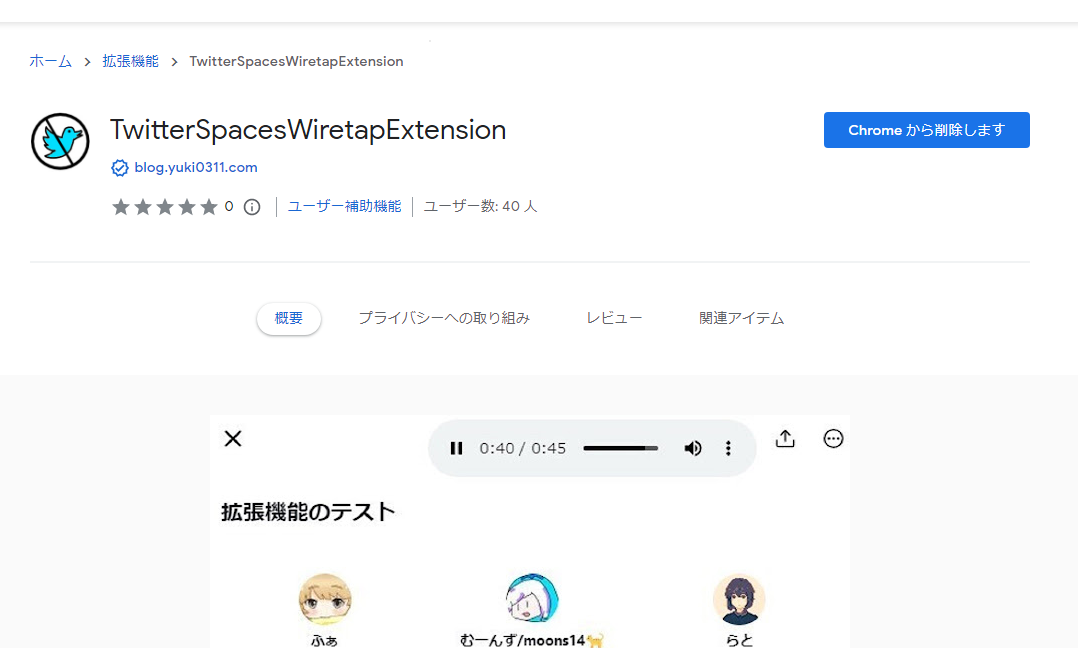Screen dimensions: 1078x648
Task: Go to ホーム breadcrumb link
Action: 50,61
